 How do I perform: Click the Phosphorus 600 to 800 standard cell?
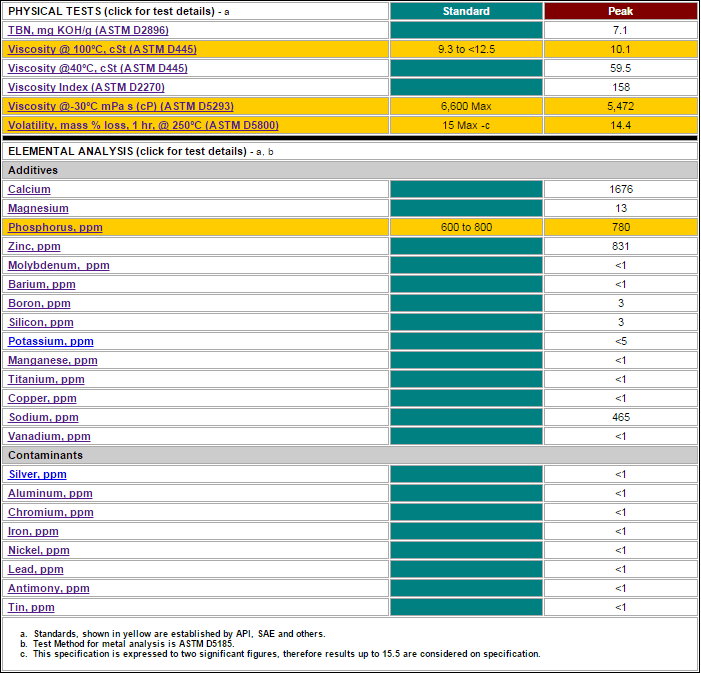[466, 227]
